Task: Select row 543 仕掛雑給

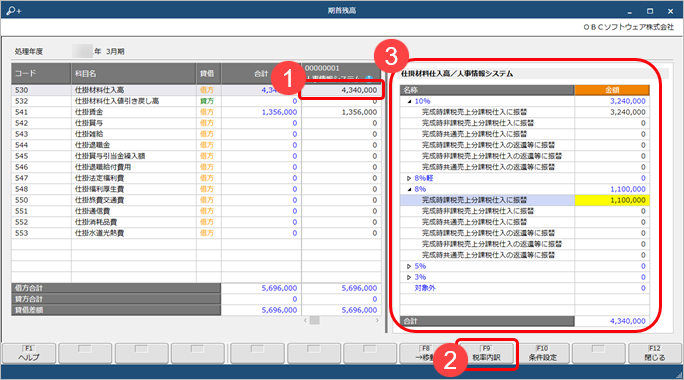Action: (196, 134)
